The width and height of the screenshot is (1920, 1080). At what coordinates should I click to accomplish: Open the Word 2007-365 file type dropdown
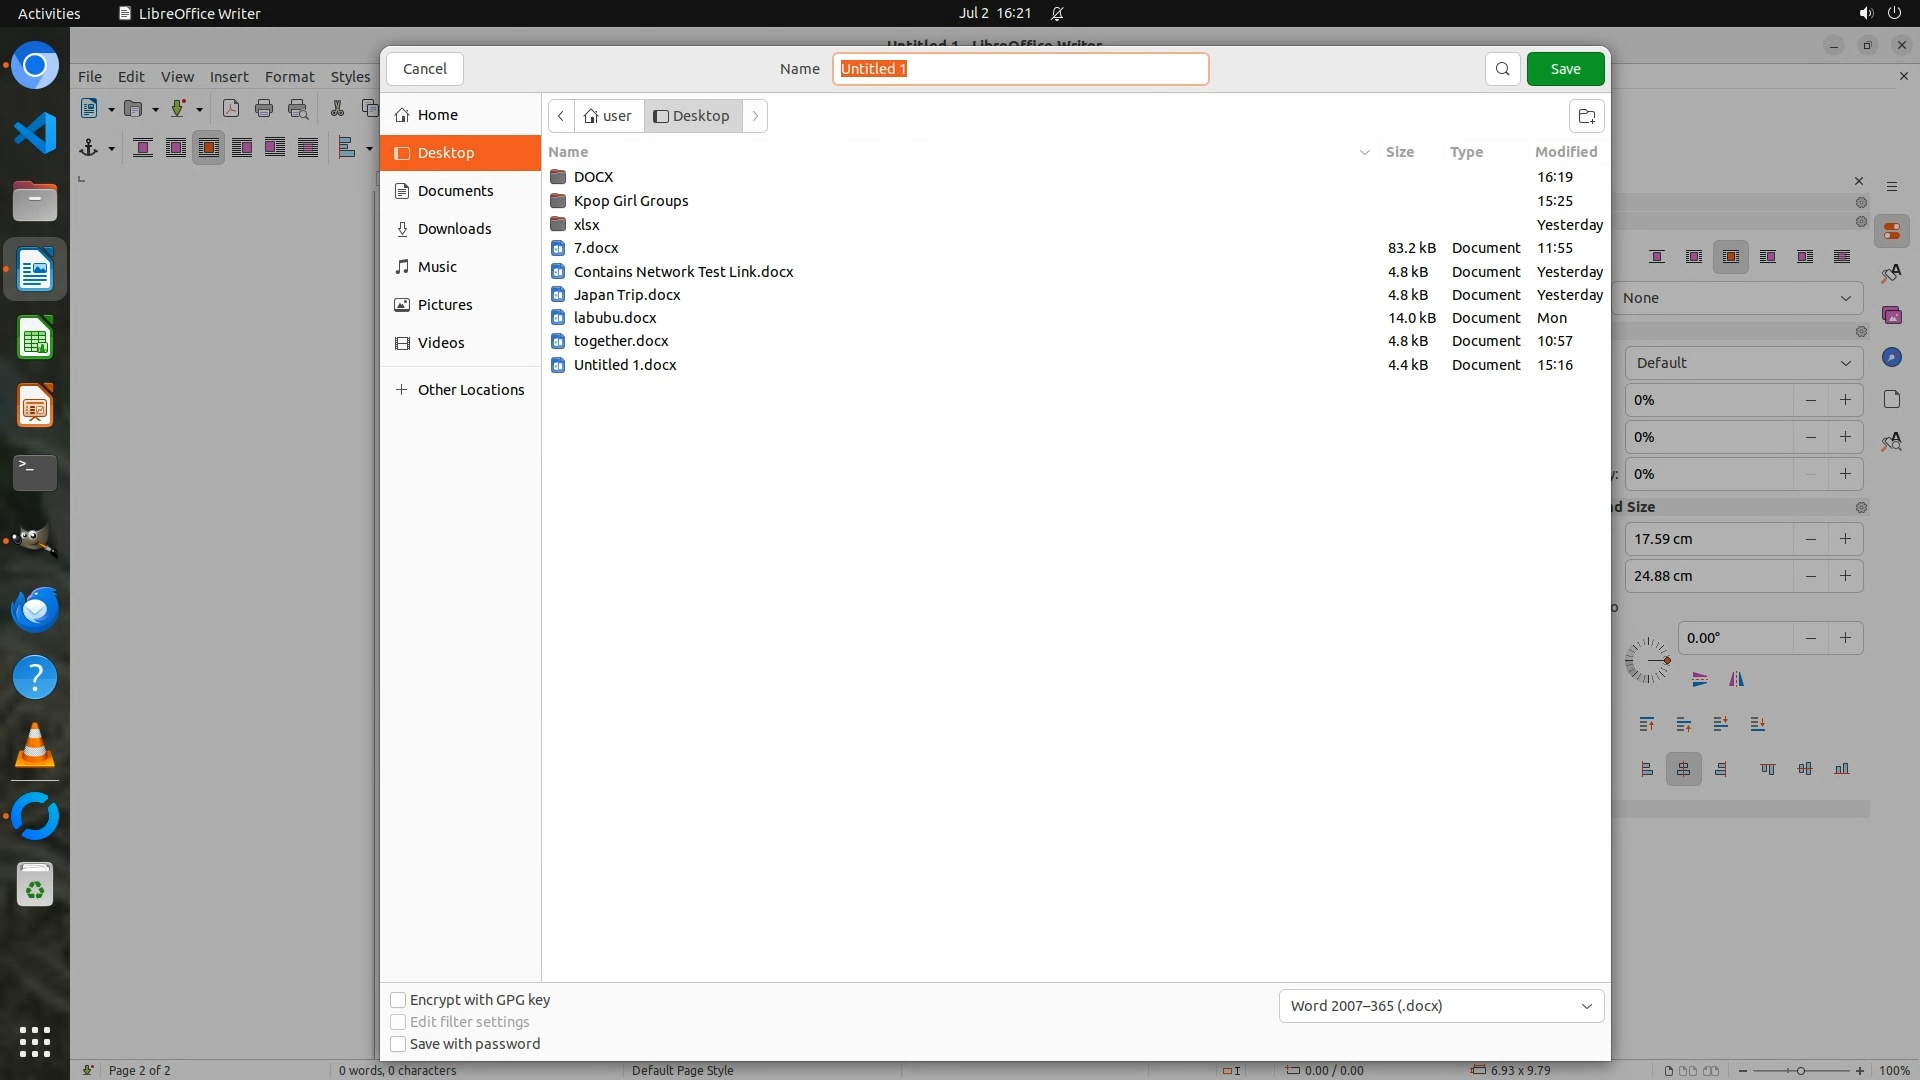1441,1006
